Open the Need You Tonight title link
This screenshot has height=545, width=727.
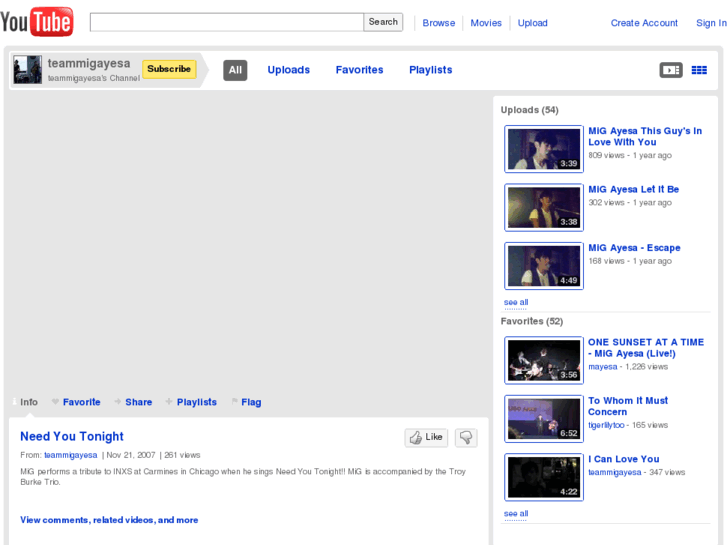coord(72,436)
